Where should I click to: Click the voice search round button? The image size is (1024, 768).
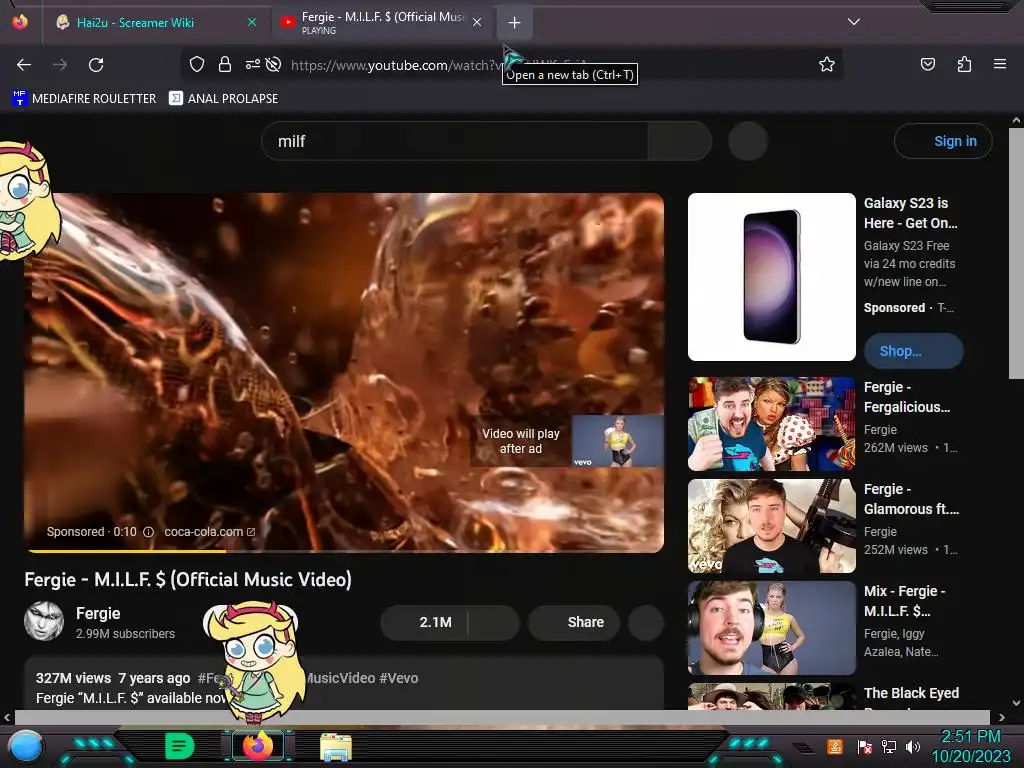(x=748, y=141)
